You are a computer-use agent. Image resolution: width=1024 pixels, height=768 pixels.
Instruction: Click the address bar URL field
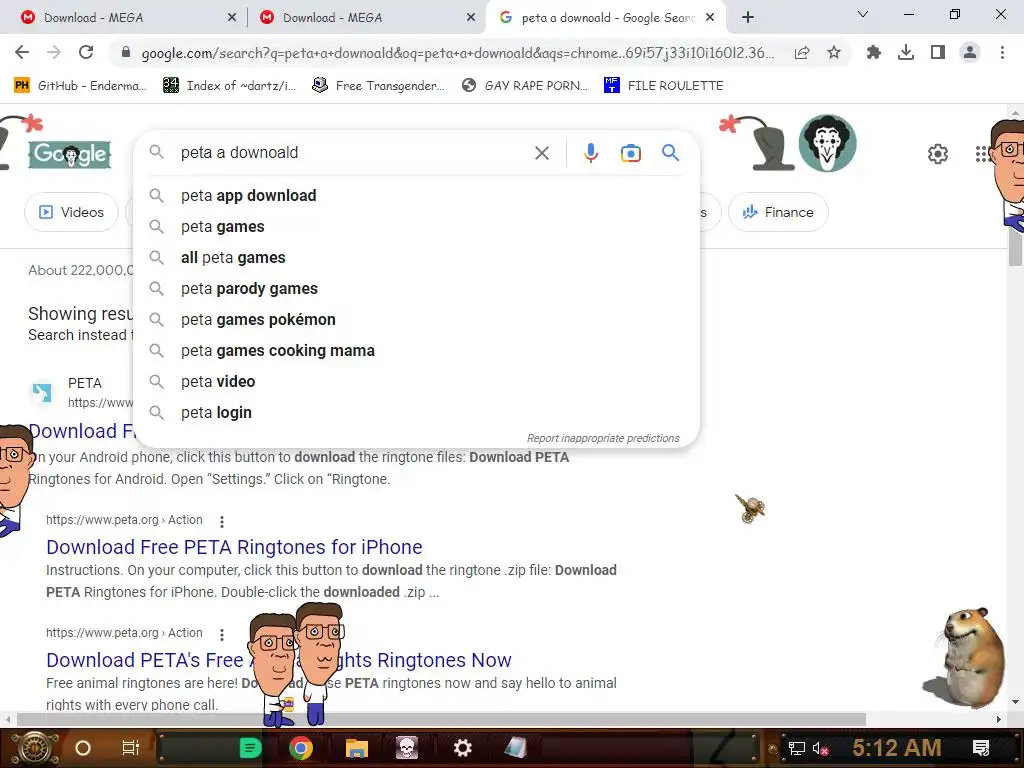(457, 53)
